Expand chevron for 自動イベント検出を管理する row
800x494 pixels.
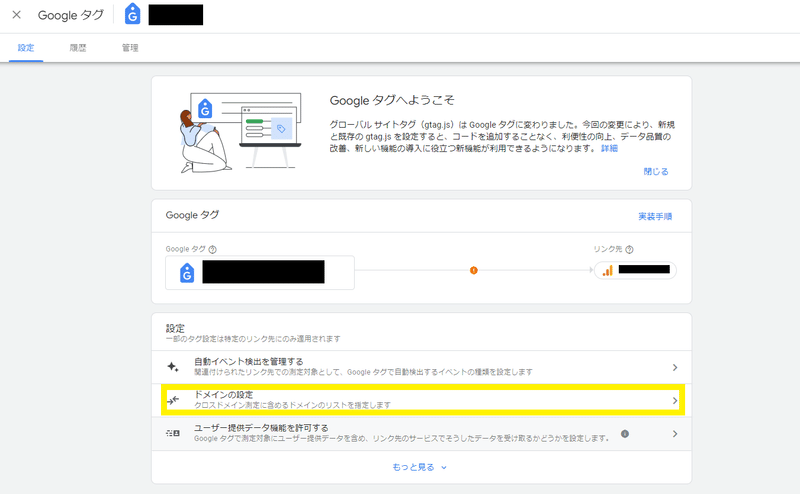click(674, 367)
